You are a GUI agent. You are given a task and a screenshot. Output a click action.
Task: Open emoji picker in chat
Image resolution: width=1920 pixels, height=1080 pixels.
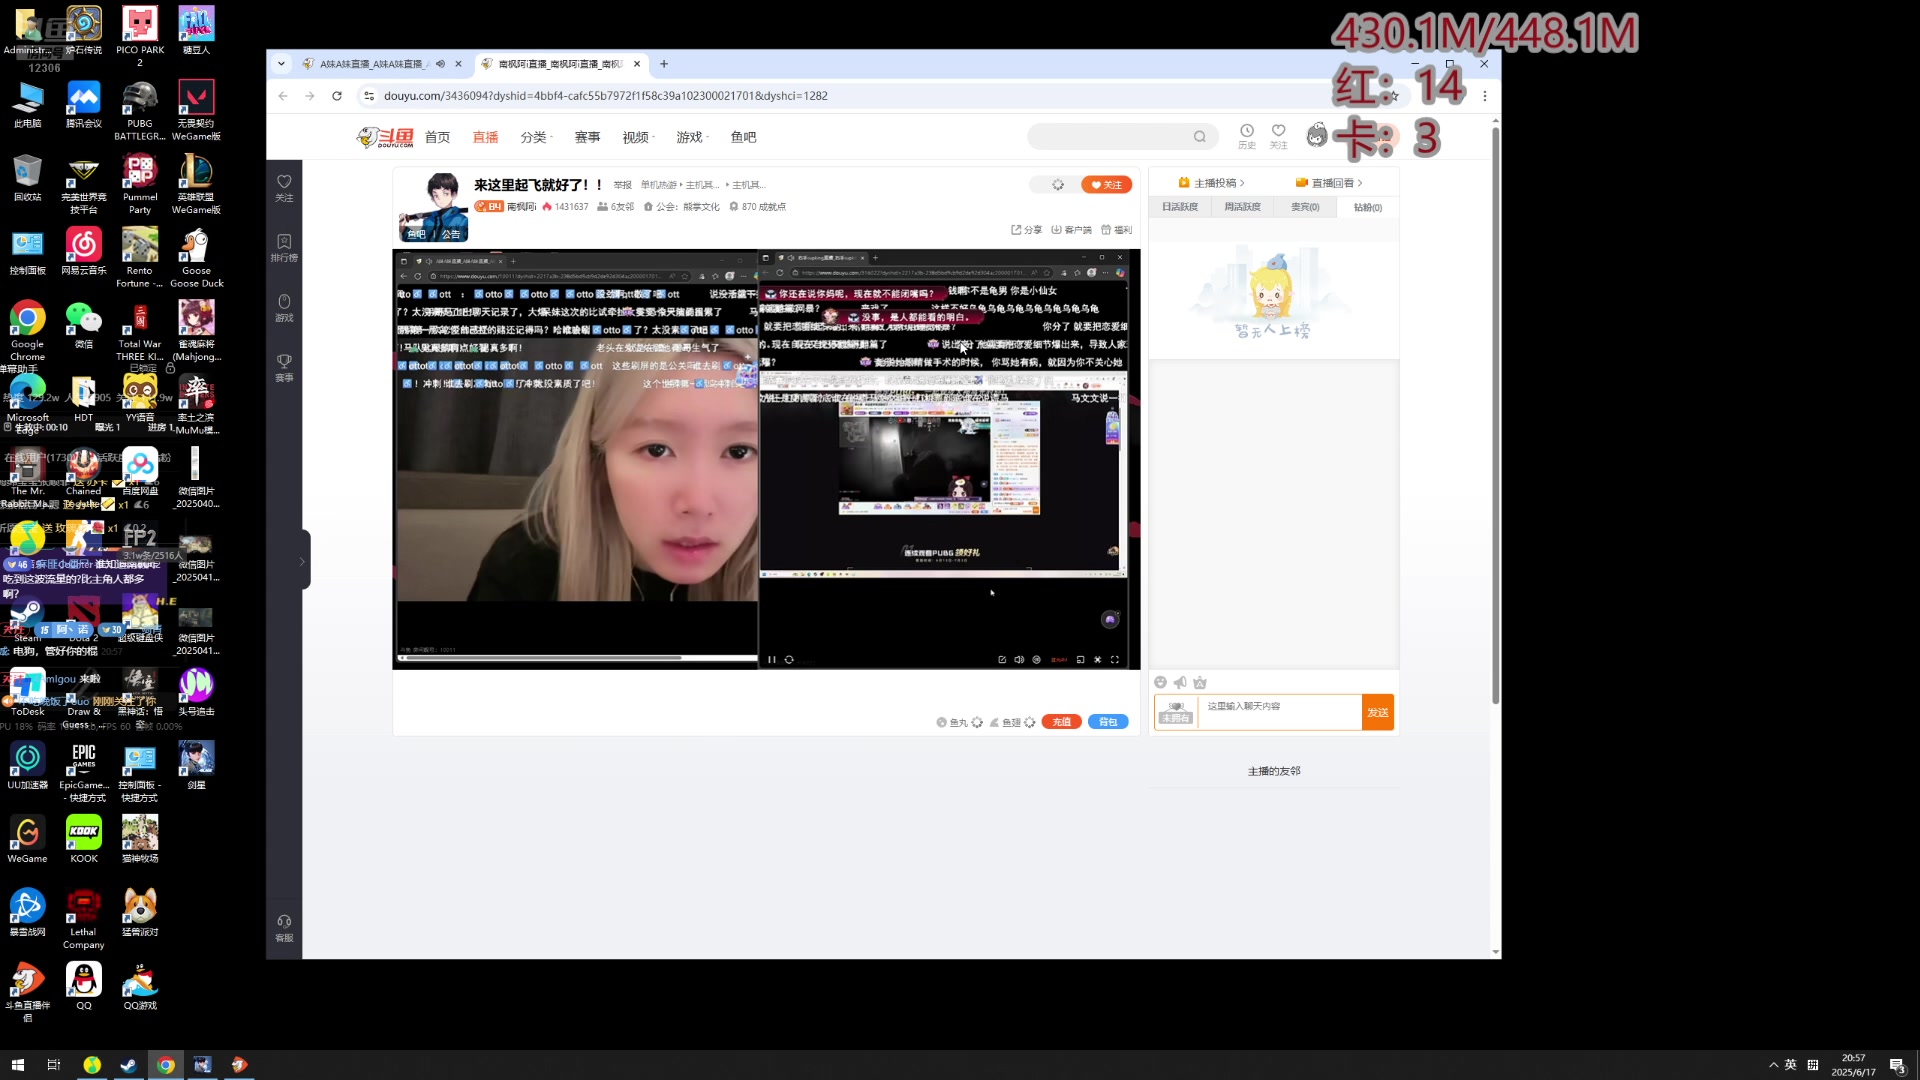1160,683
